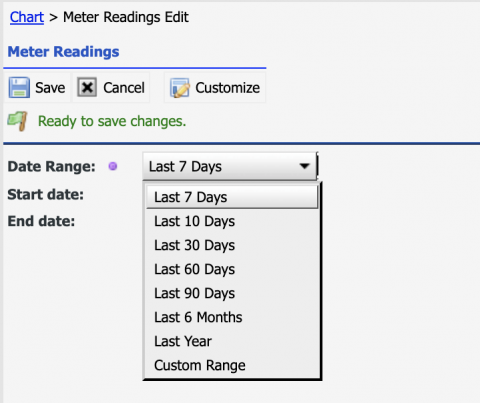The image size is (480, 403).
Task: Open the Date Range dropdown arrow
Action: 304,166
